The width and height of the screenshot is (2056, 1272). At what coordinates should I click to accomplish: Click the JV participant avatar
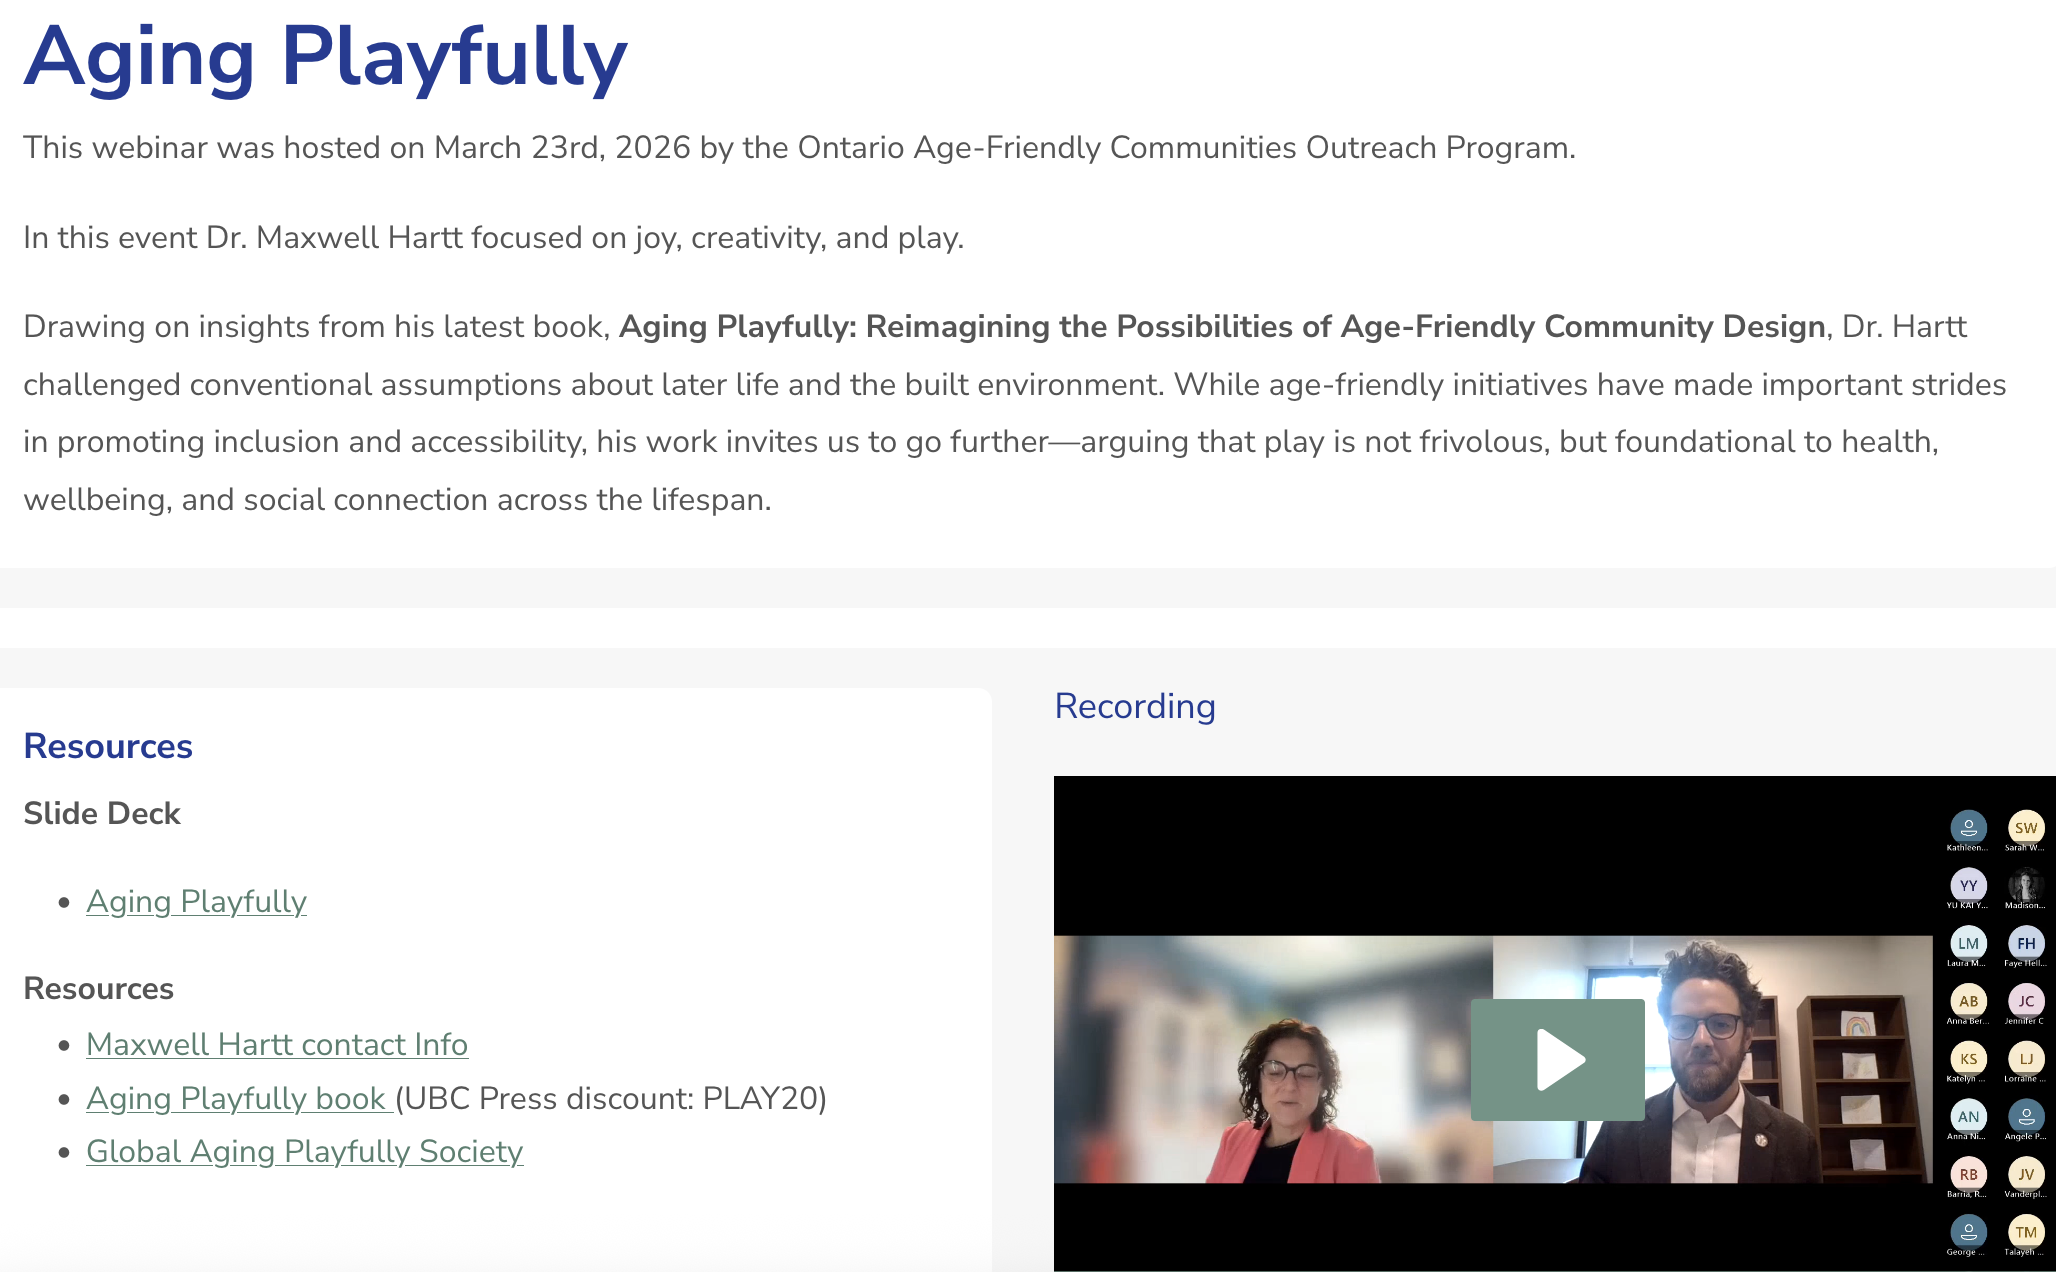coord(2025,1174)
